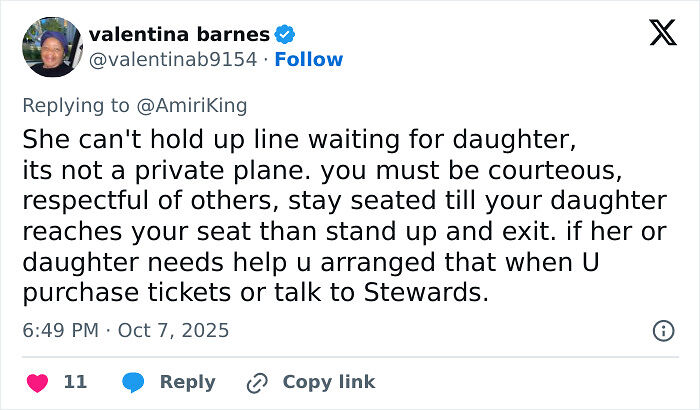The image size is (700, 410).
Task: Click the X logo icon
Action: [x=662, y=34]
